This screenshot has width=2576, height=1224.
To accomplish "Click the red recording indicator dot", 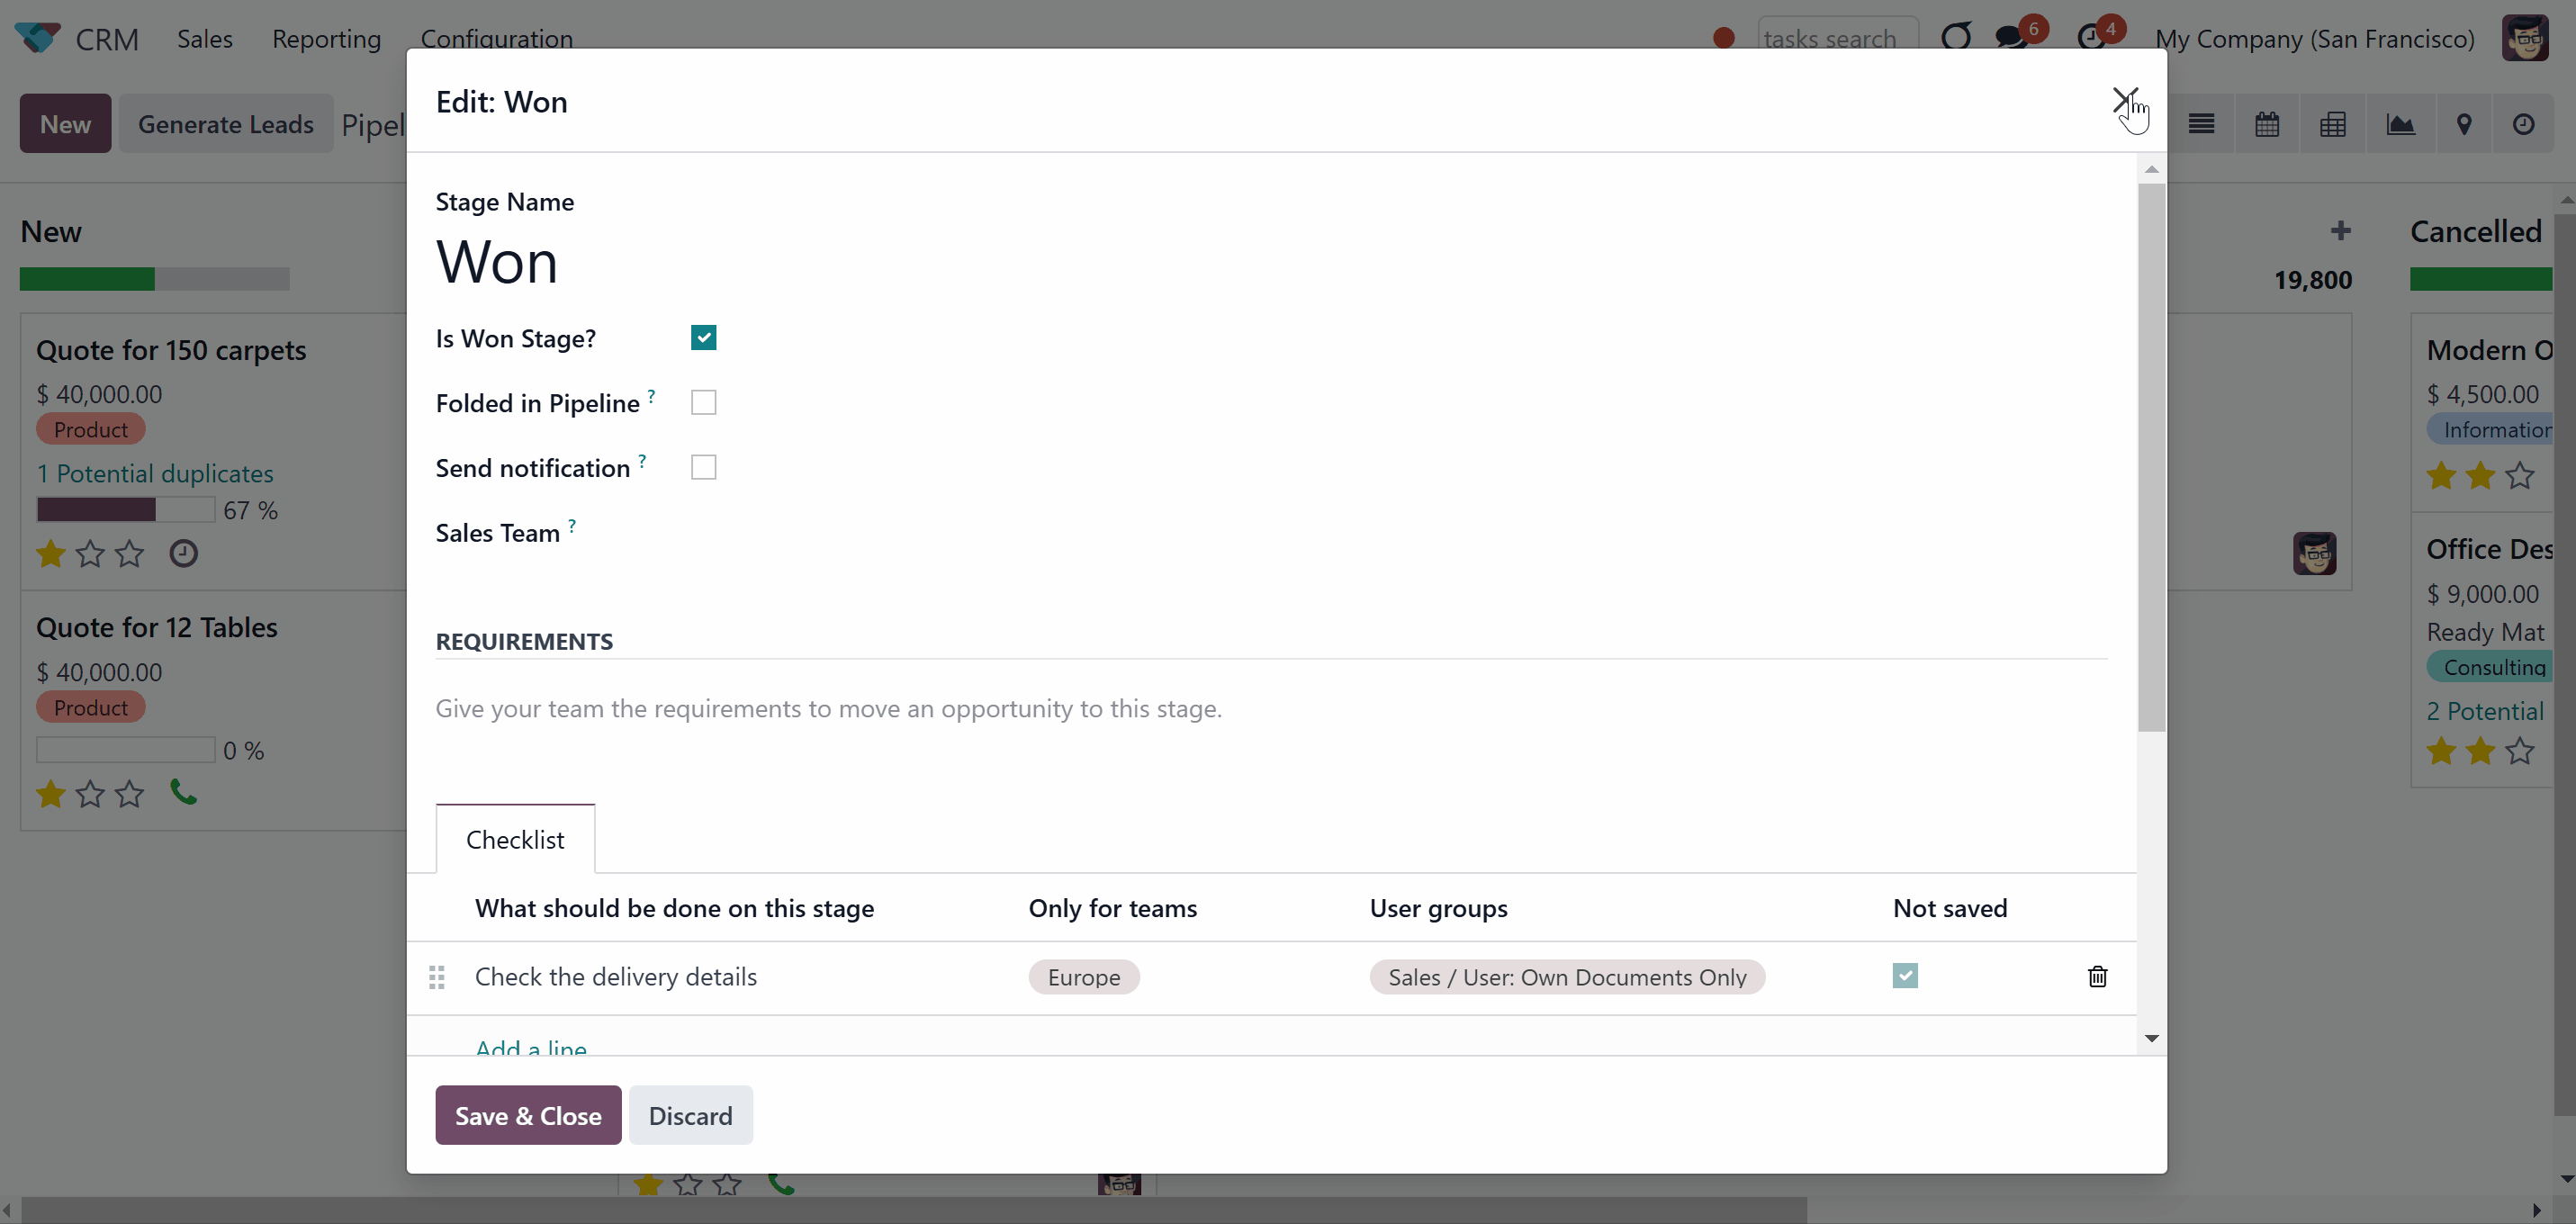I will tap(1723, 38).
